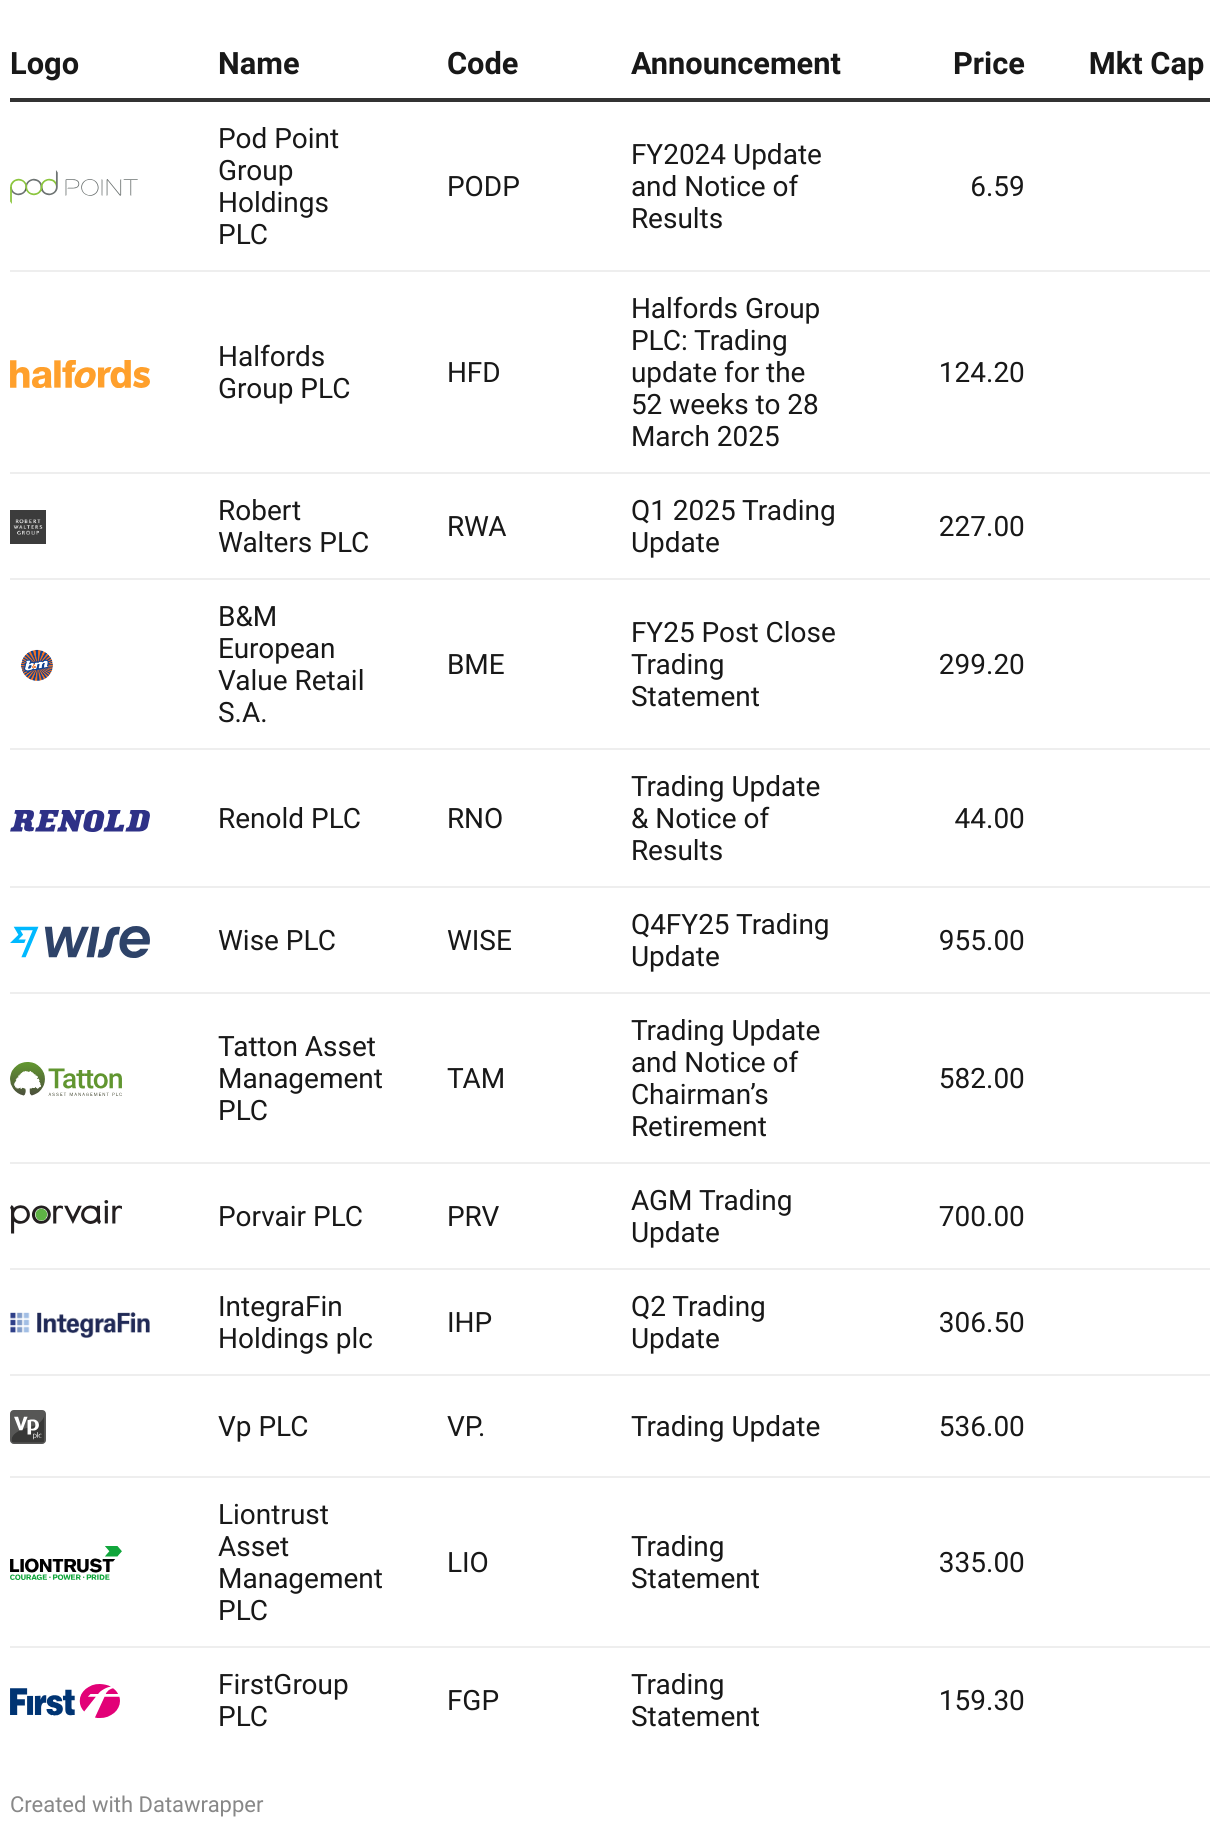
Task: Click the Liontrust logo
Action: tap(66, 1563)
